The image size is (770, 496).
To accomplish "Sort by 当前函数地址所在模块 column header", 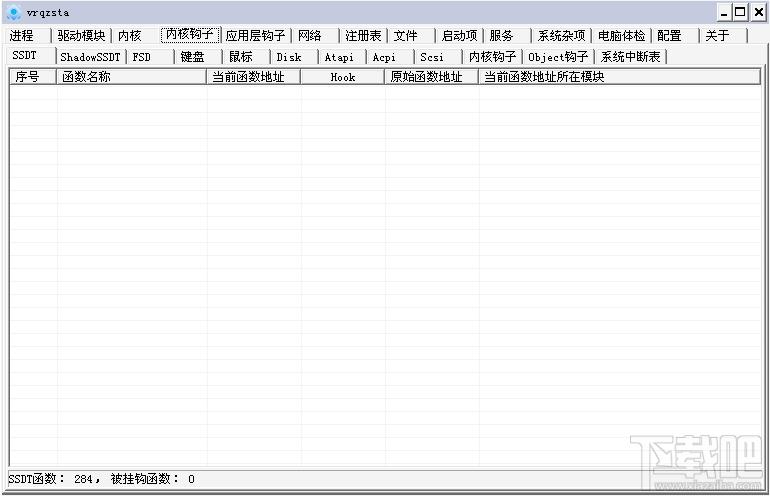I will (x=620, y=77).
